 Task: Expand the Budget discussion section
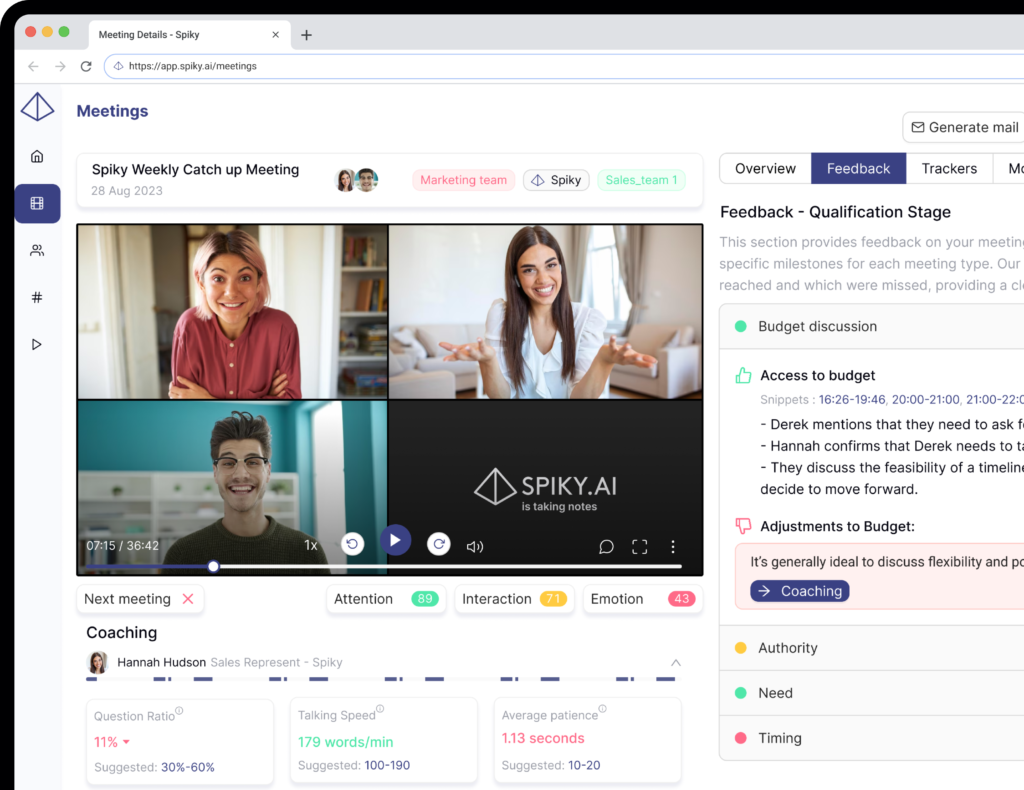point(872,326)
